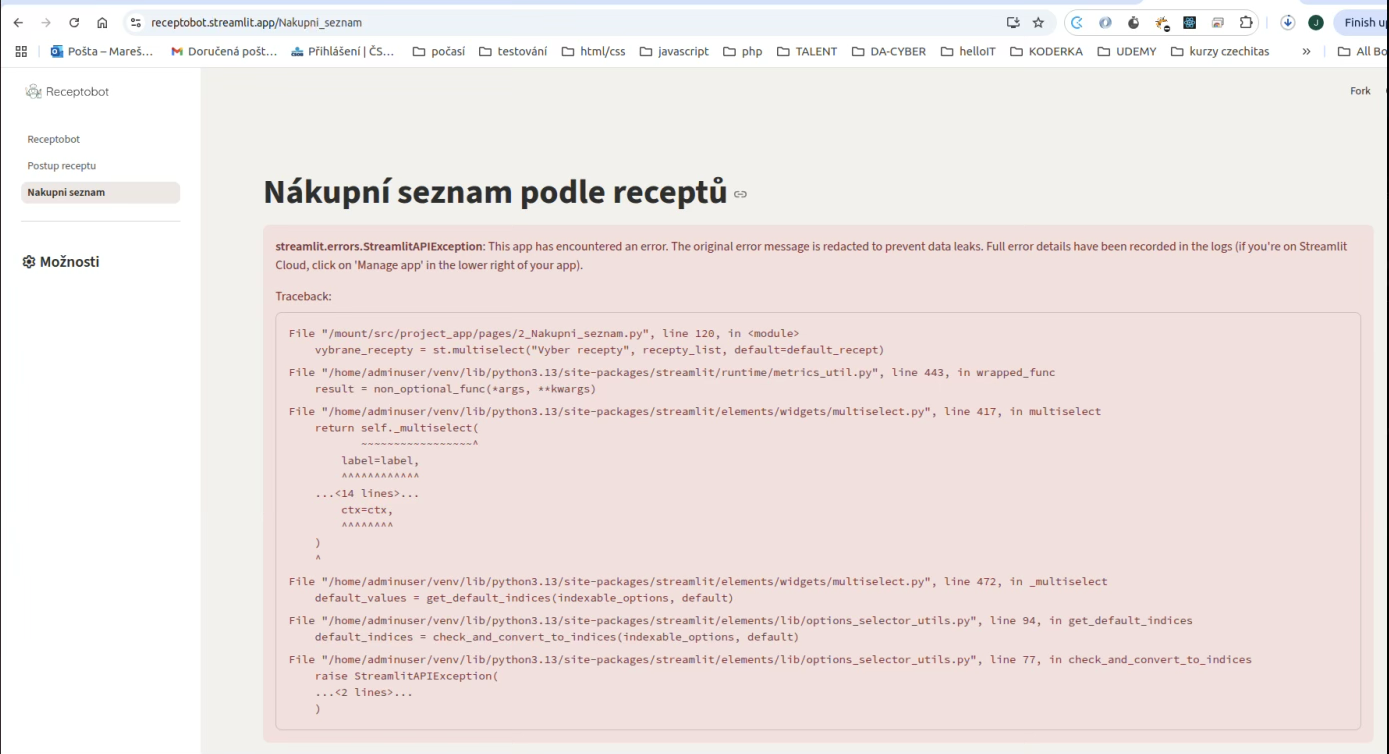
Task: Open the browser Extensions puzzle icon
Action: click(1246, 22)
